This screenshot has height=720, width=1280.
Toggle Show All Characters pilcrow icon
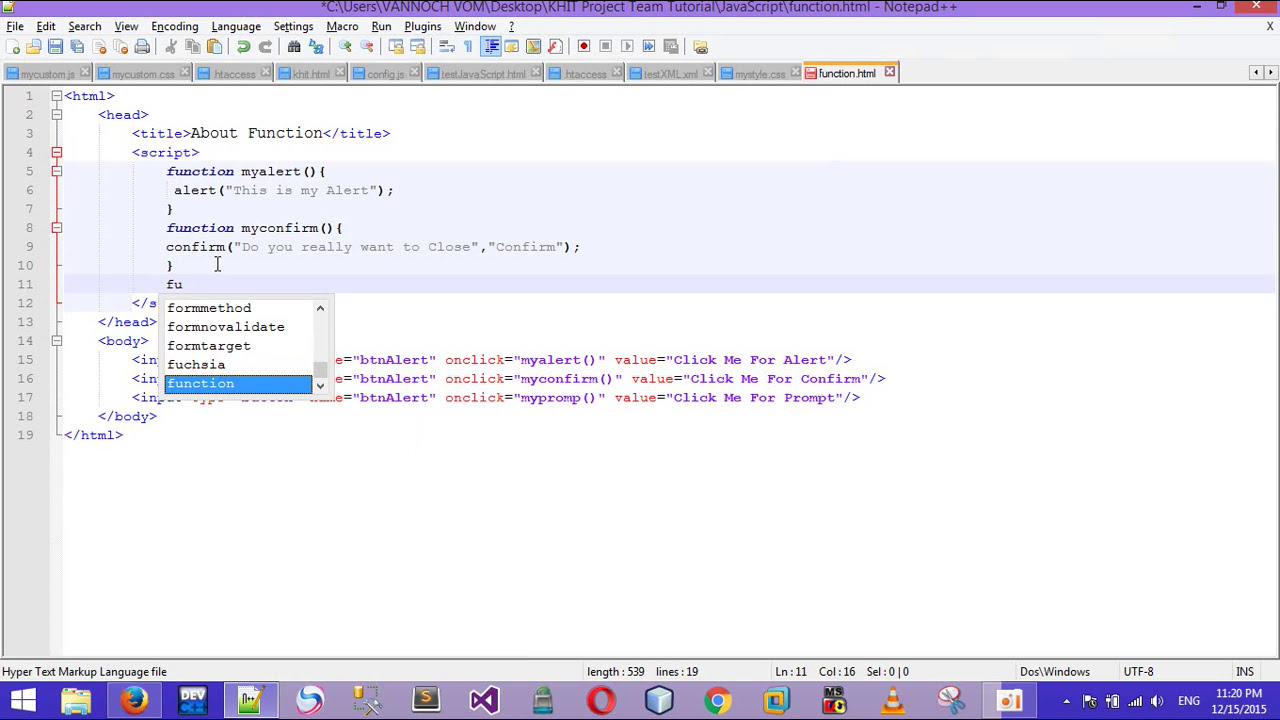[x=468, y=46]
